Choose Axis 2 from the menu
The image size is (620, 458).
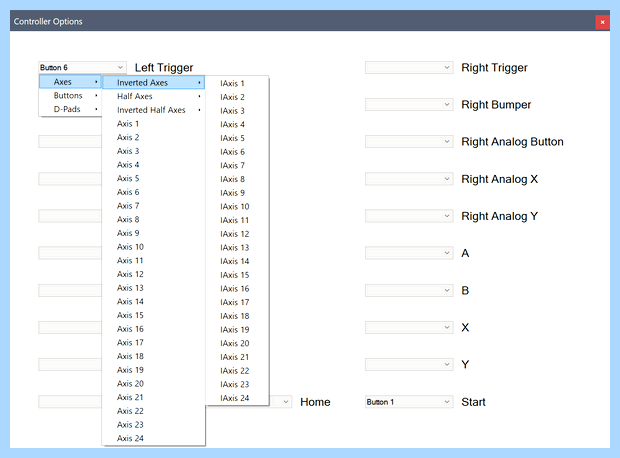153,137
